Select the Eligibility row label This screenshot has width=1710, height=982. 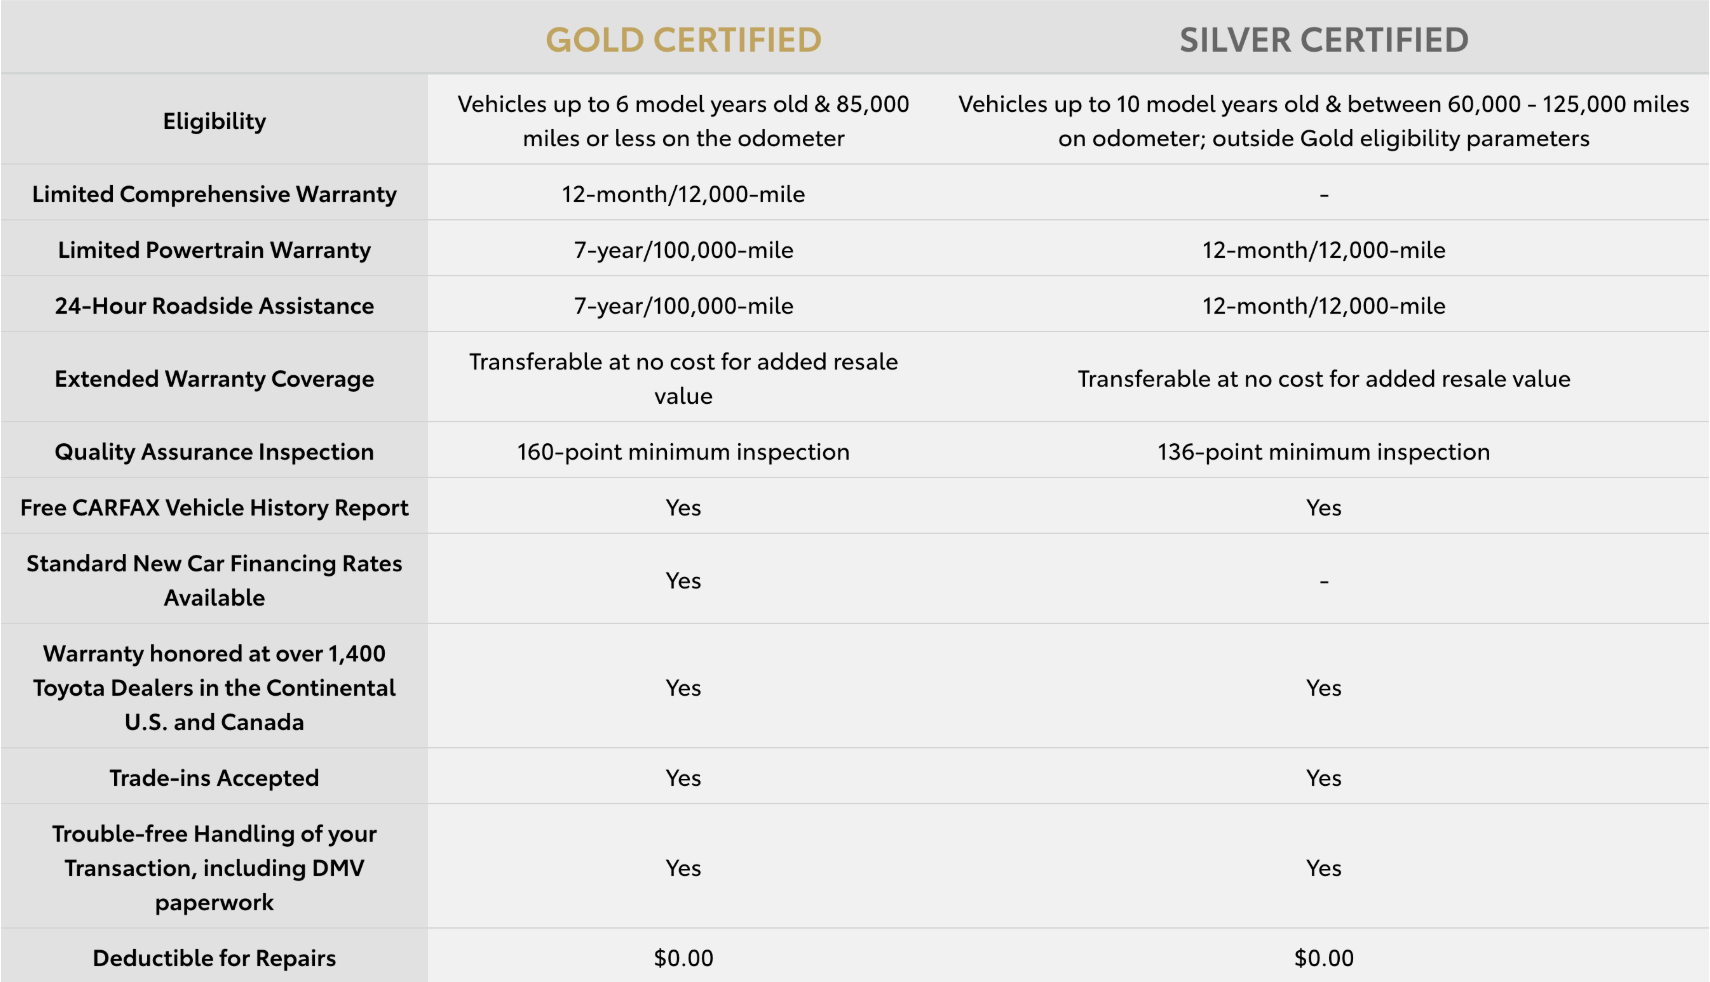coord(214,121)
